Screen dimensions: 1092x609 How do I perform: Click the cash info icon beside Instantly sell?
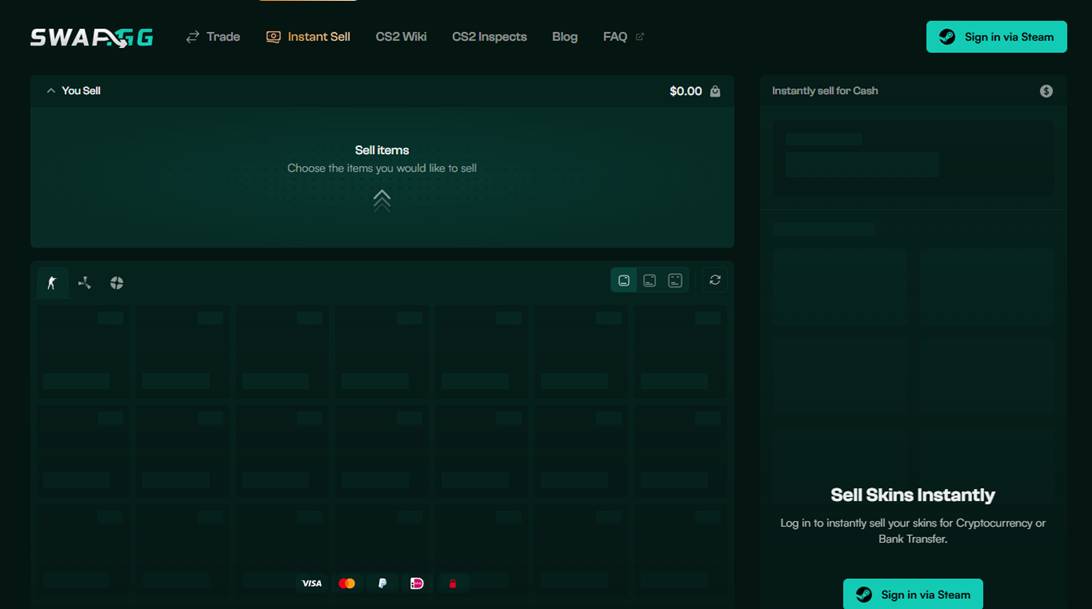(1046, 90)
